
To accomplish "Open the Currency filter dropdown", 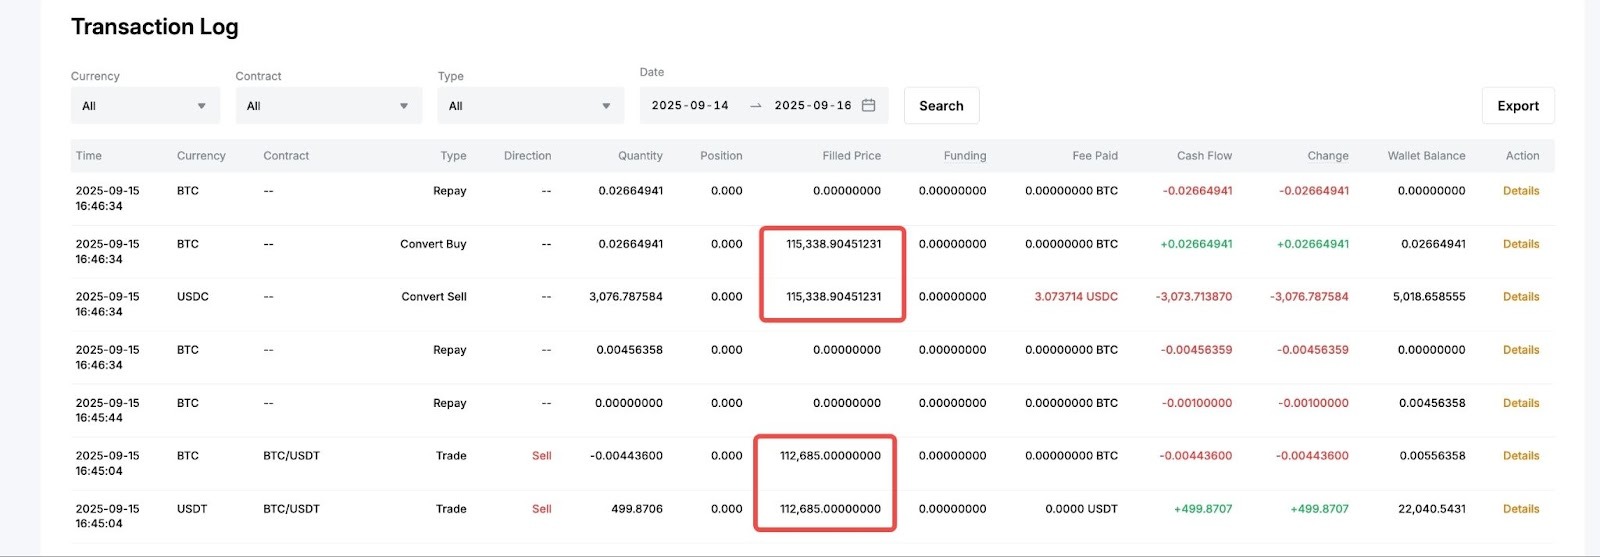I will tap(144, 106).
